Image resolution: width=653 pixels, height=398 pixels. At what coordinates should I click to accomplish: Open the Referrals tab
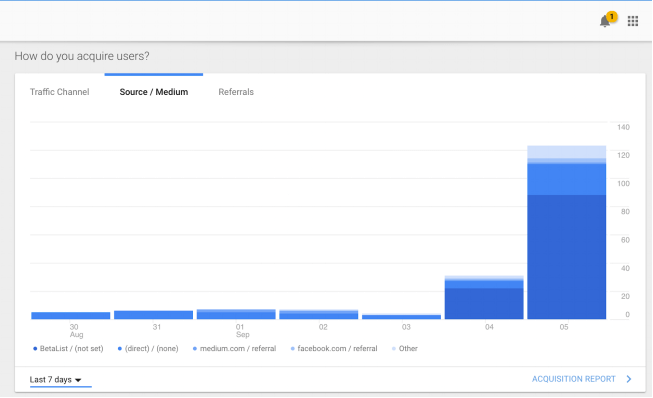(x=236, y=92)
